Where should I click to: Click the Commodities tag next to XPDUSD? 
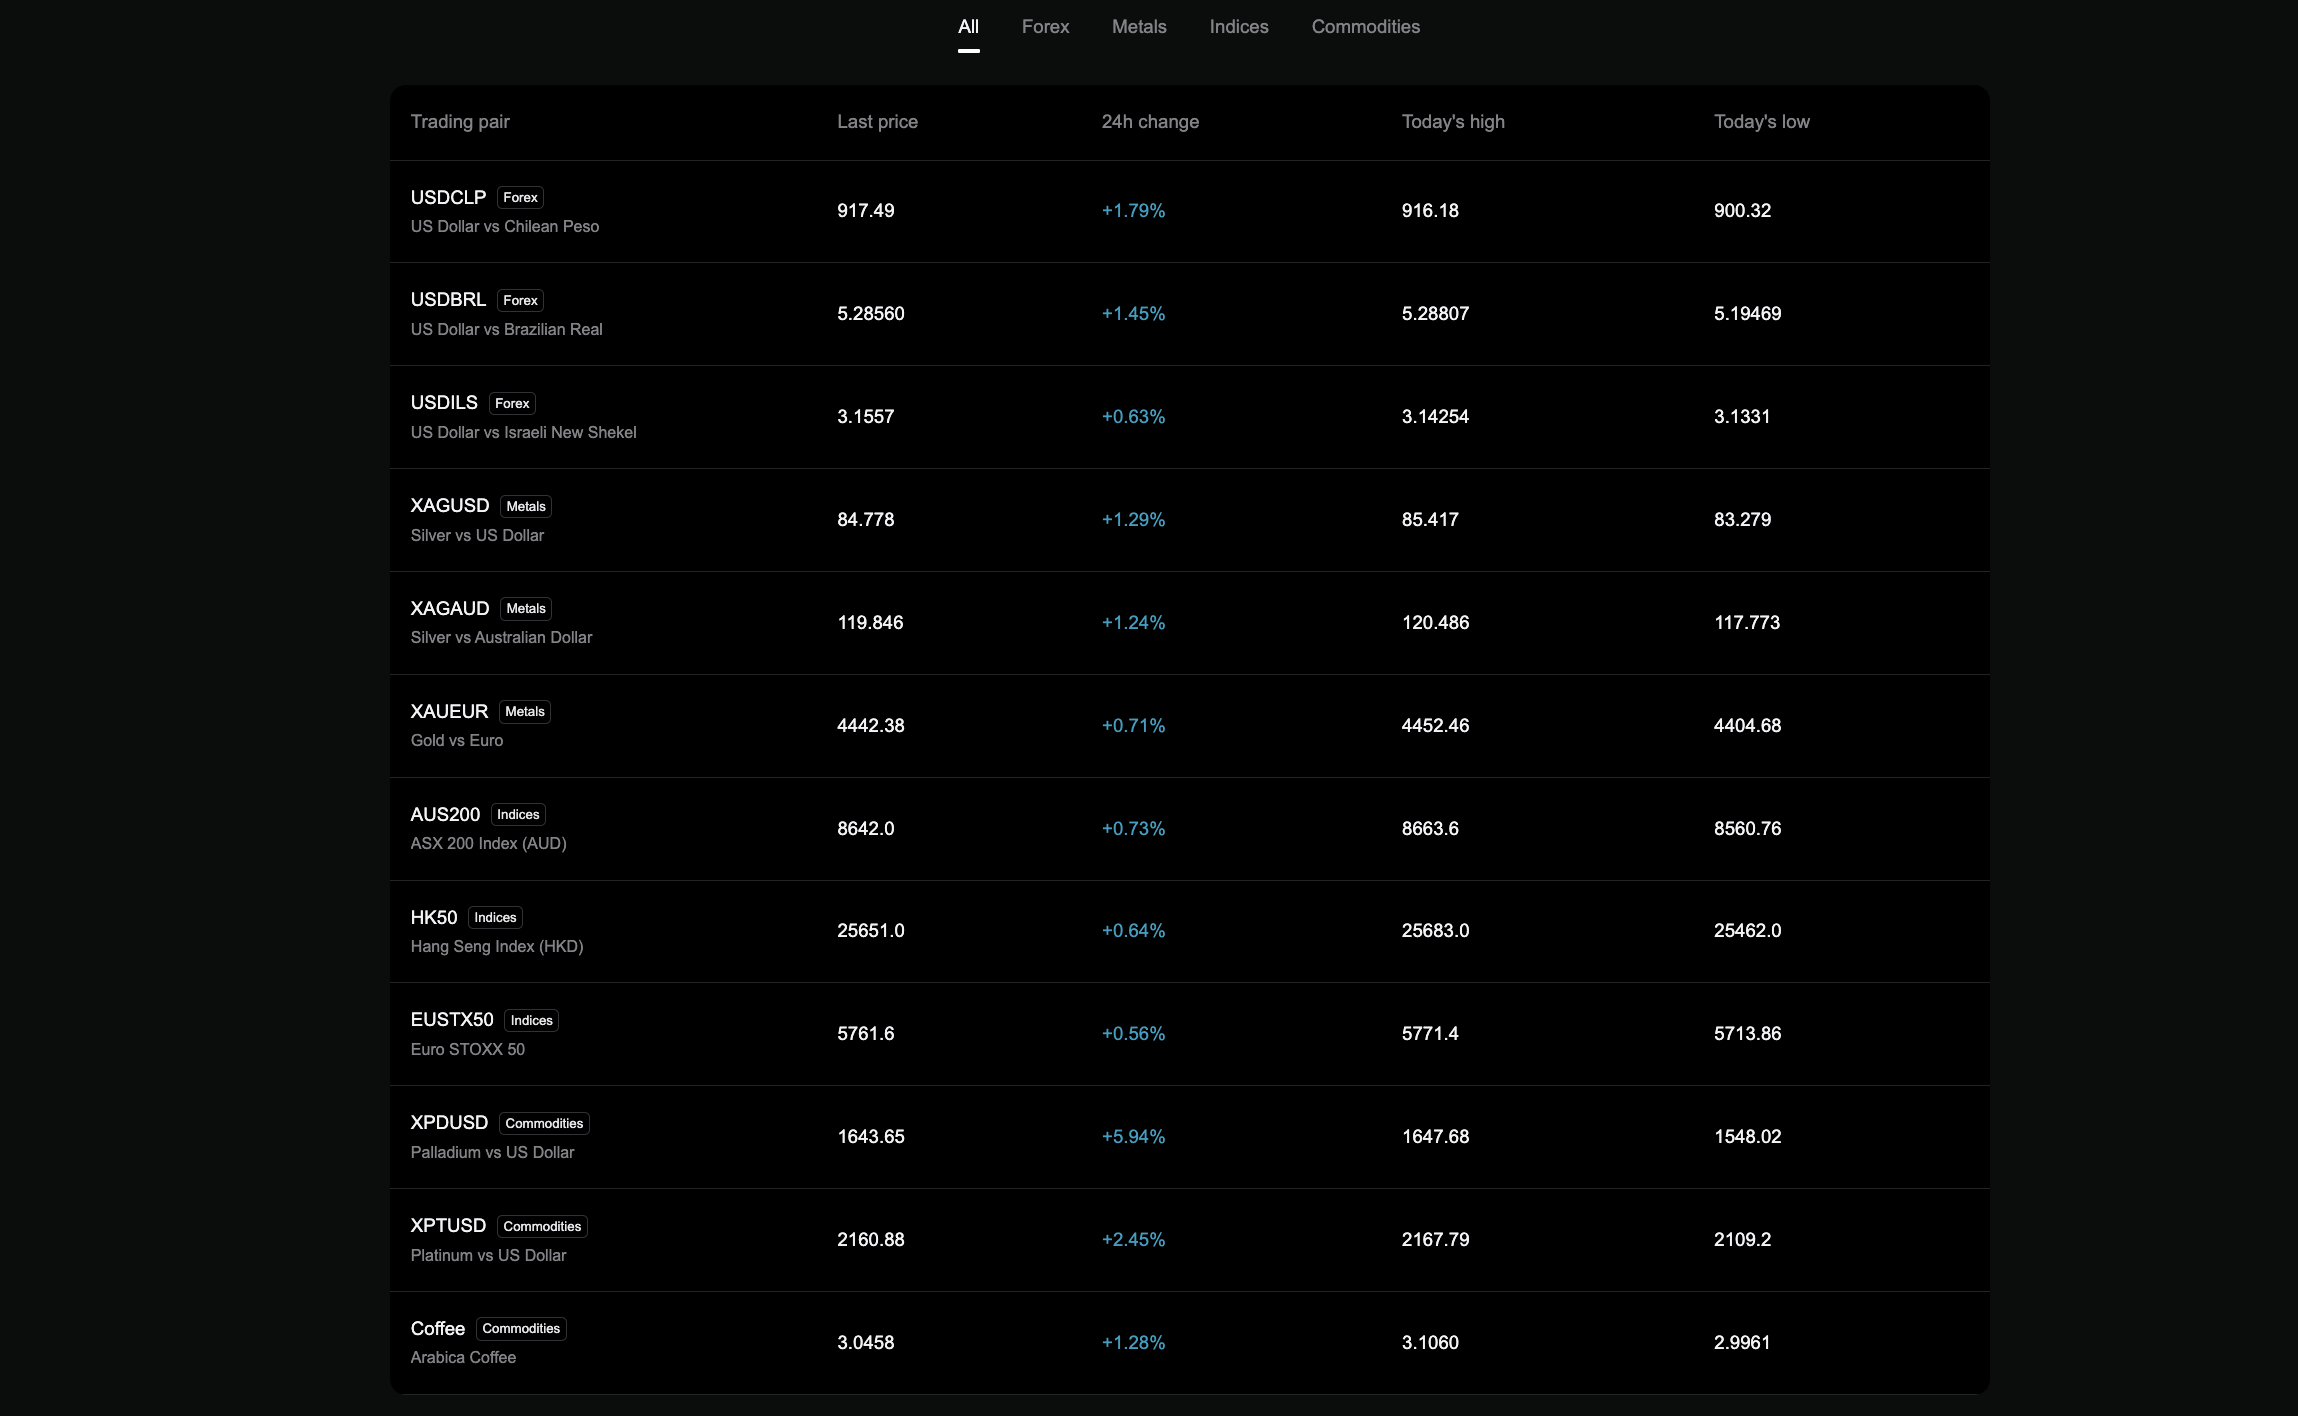[x=544, y=1124]
